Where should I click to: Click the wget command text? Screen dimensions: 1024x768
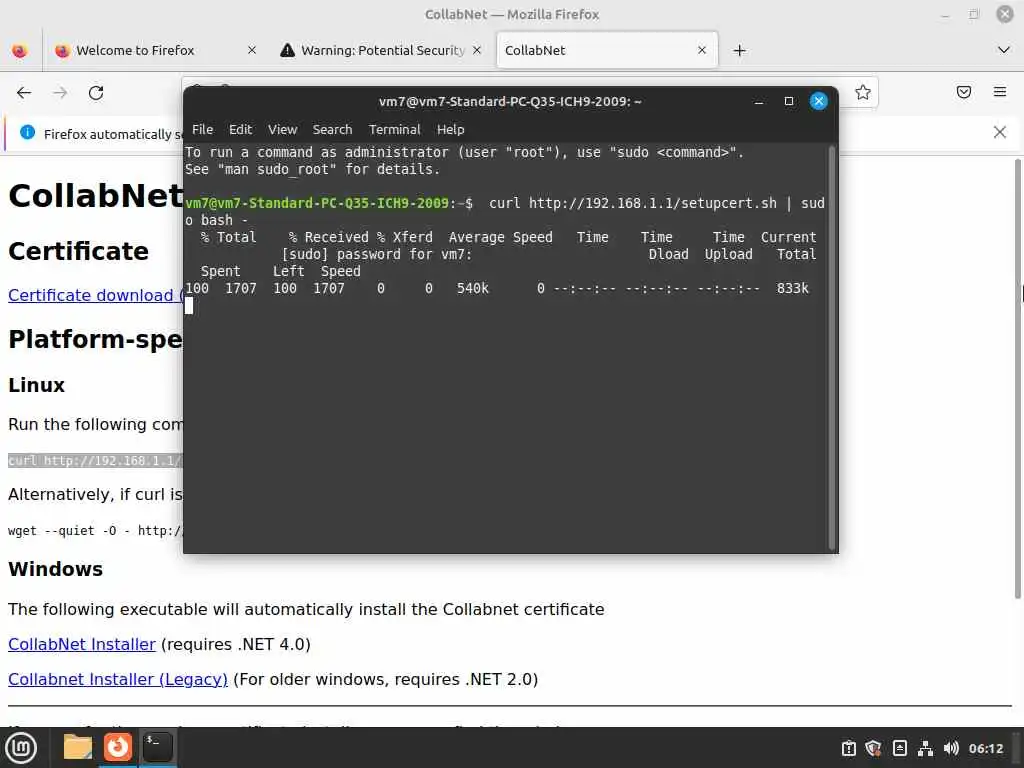95,530
